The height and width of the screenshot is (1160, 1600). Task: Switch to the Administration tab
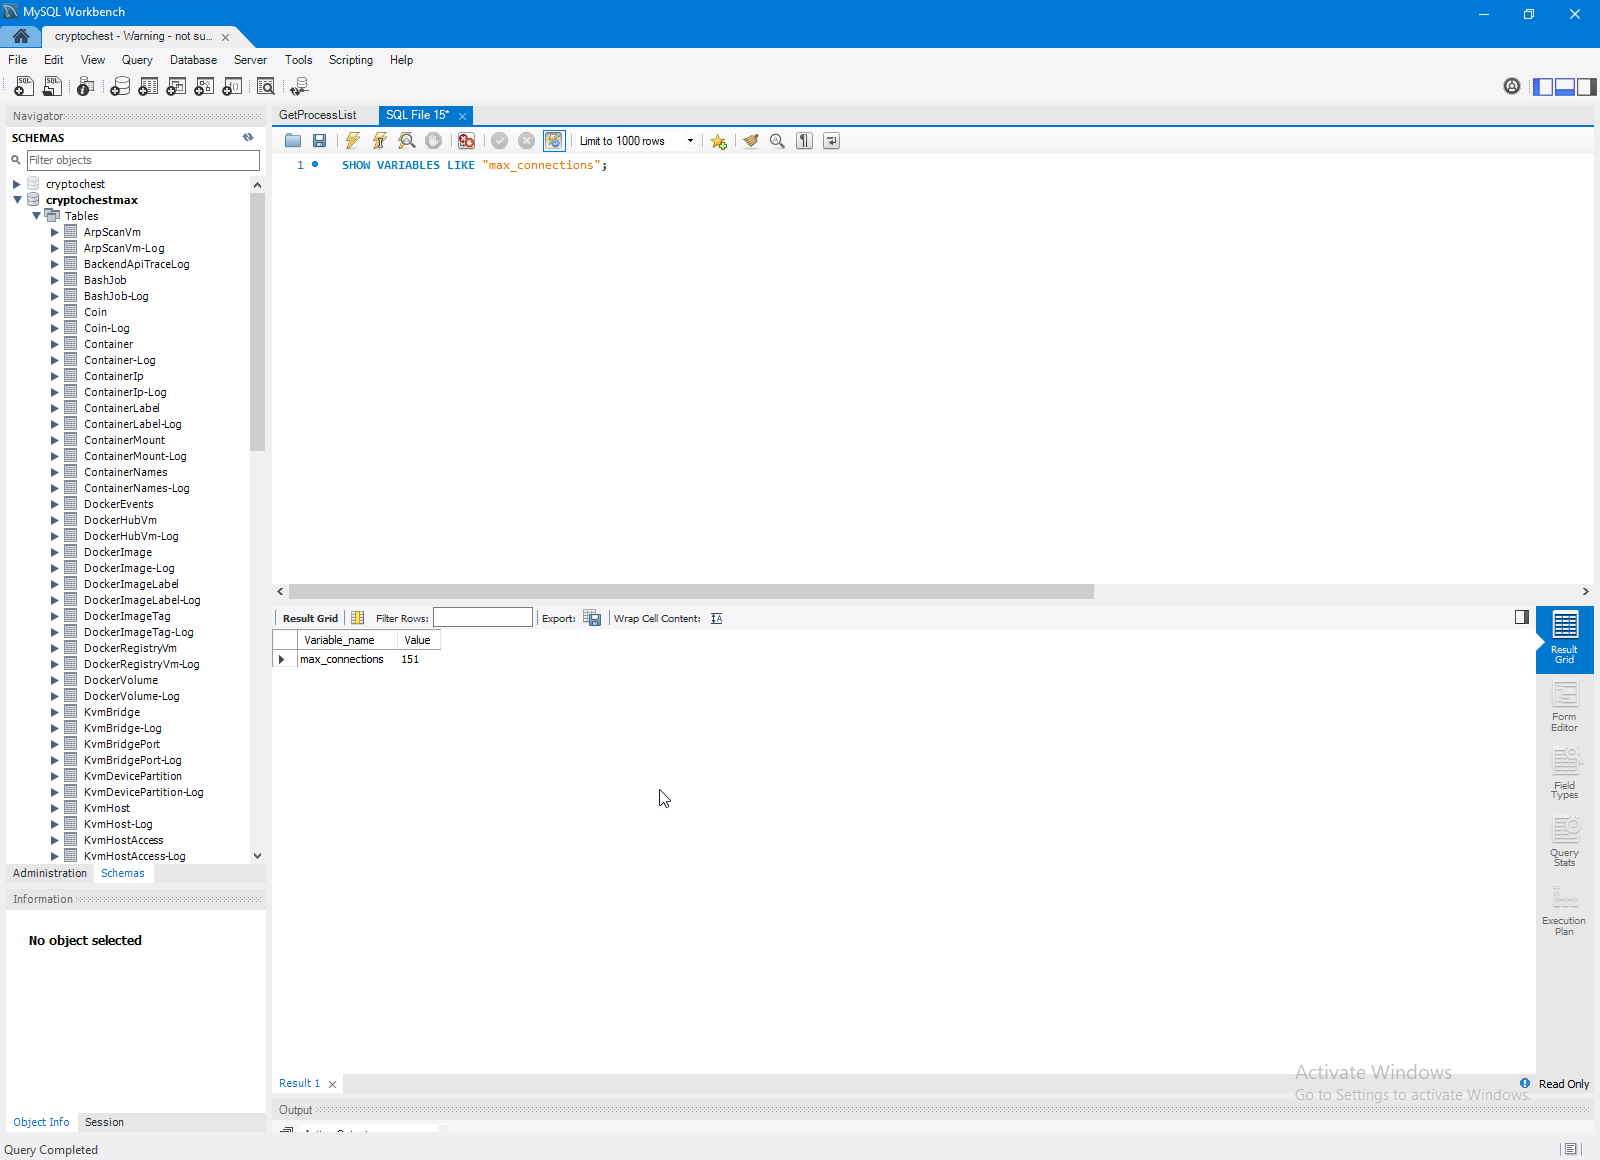(x=50, y=873)
